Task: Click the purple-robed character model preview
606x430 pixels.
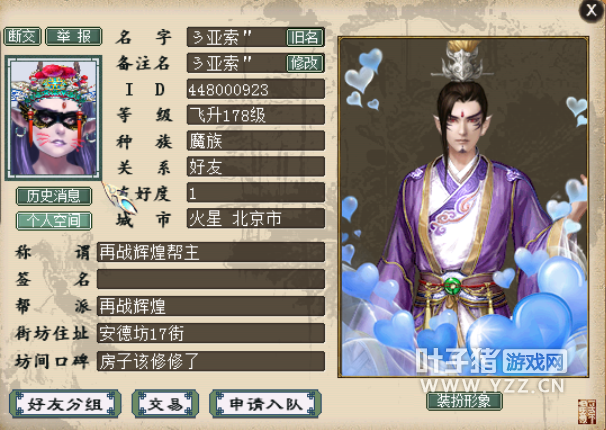Action: 463,207
